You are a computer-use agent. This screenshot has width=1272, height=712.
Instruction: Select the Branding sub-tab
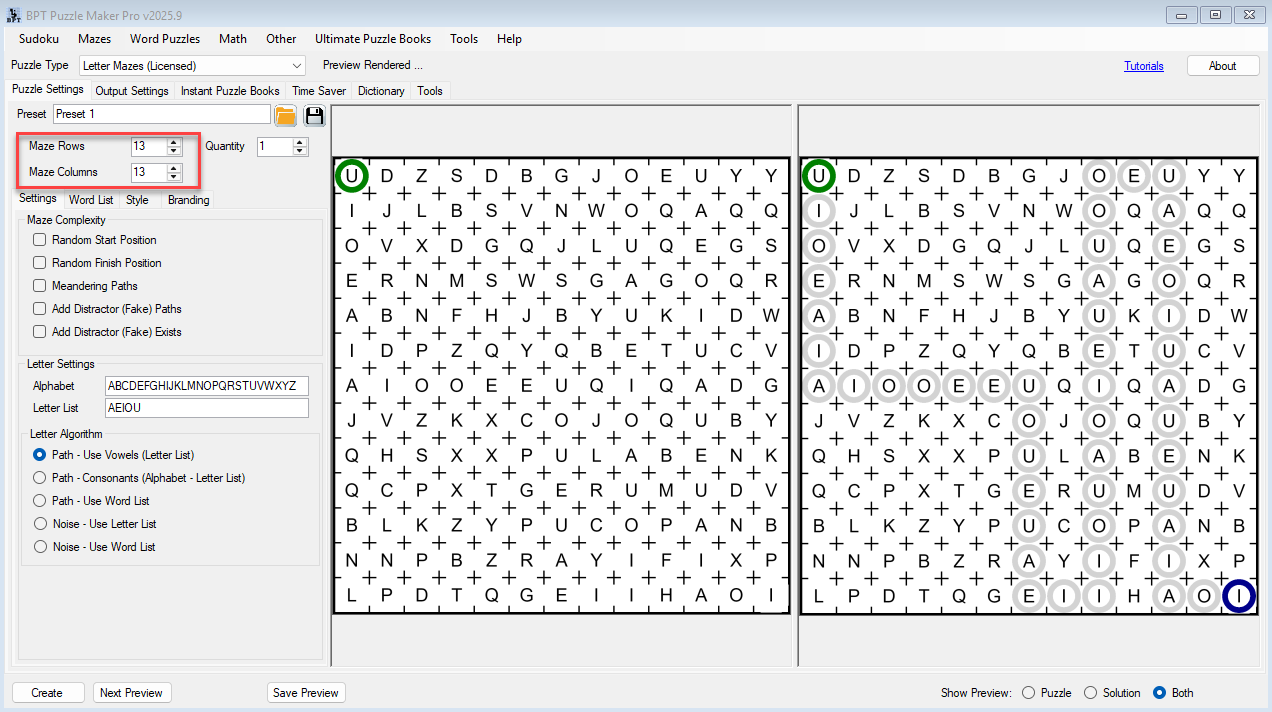[188, 200]
